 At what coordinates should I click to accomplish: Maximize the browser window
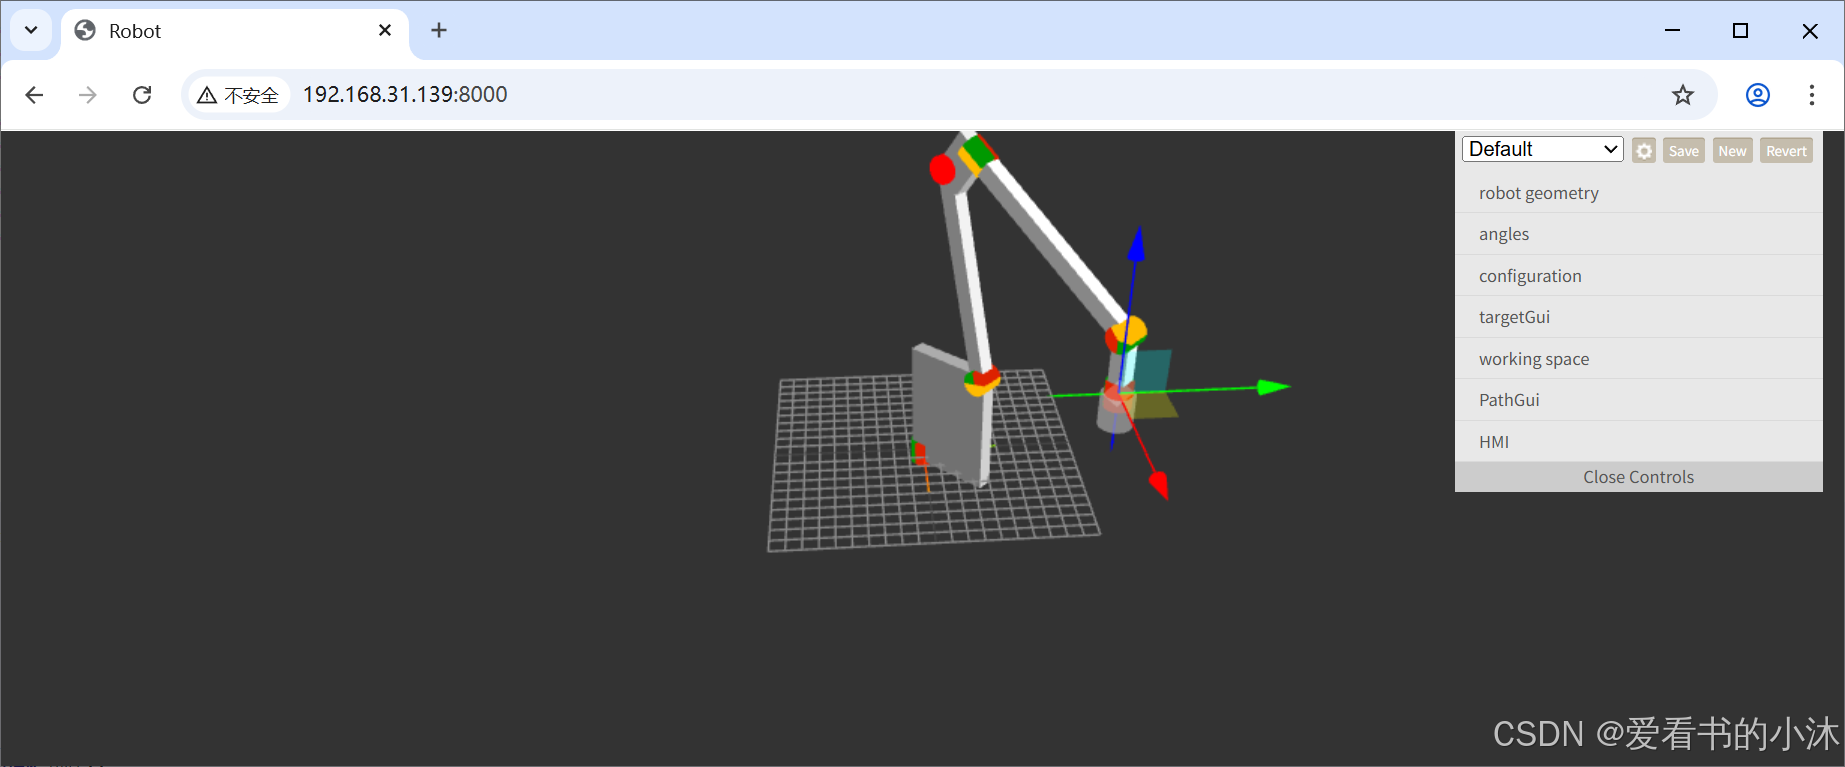point(1740,30)
